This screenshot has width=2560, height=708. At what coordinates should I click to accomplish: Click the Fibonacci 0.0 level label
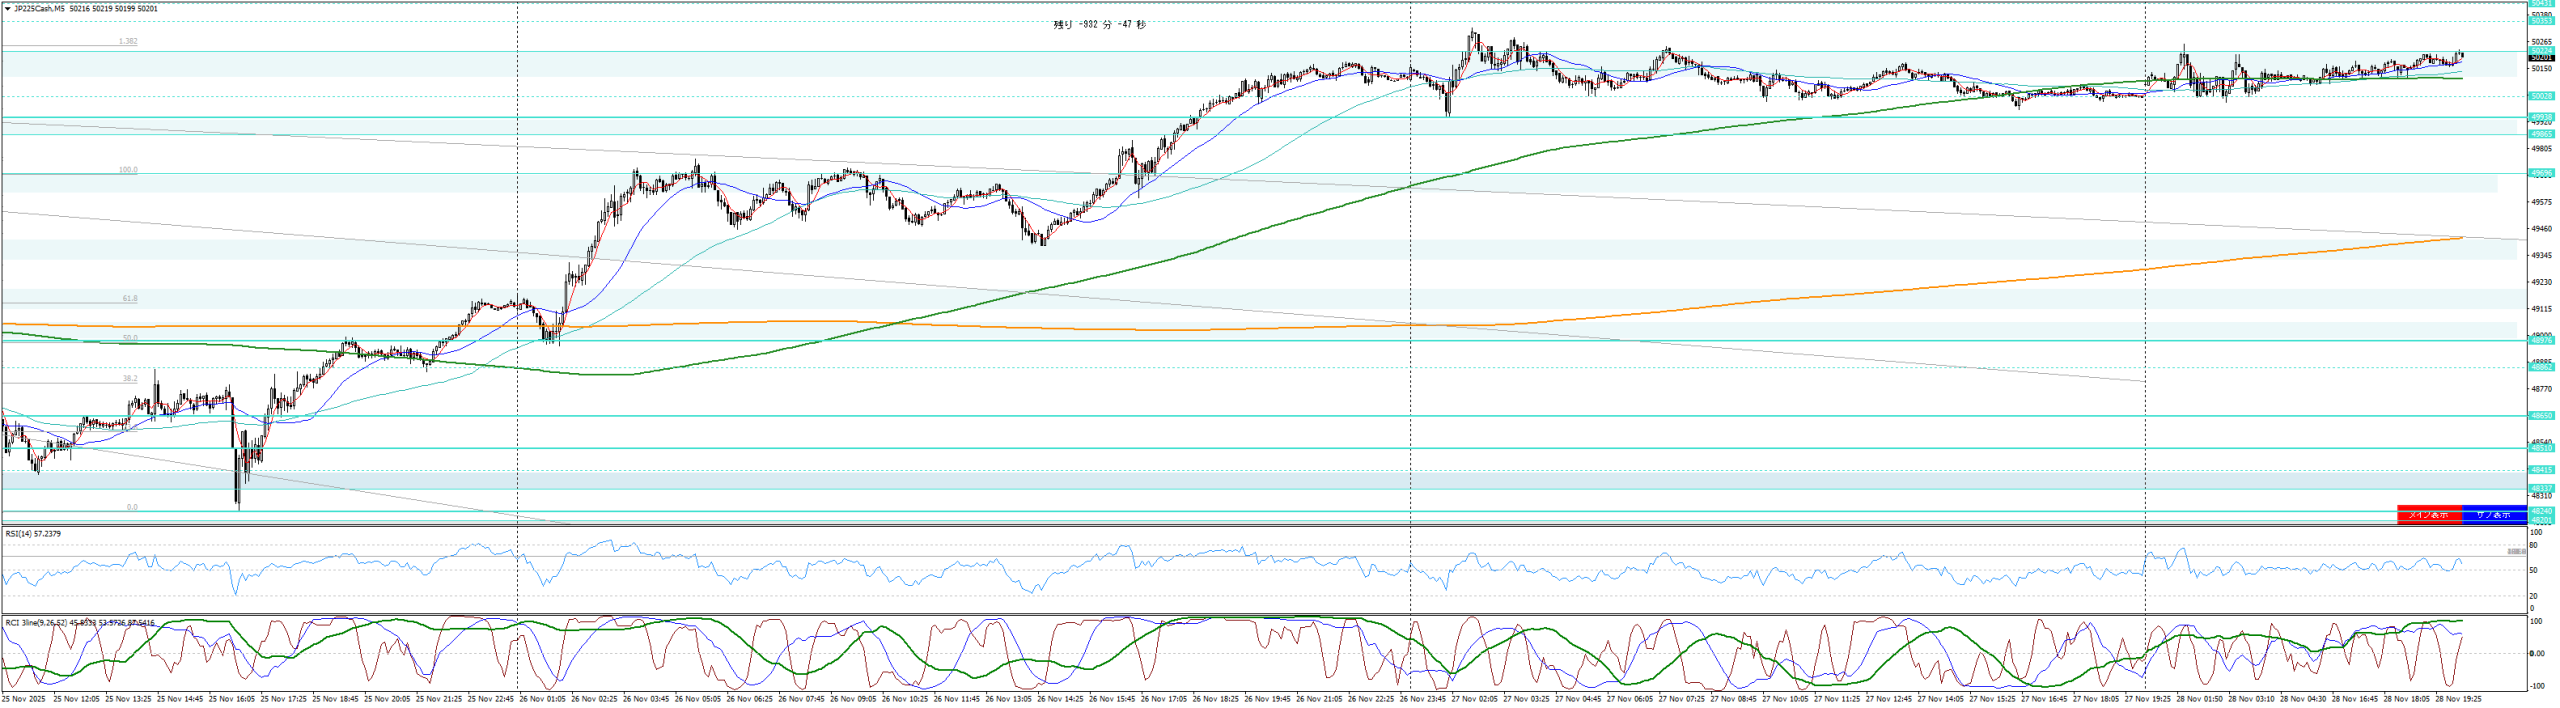pyautogui.click(x=132, y=508)
